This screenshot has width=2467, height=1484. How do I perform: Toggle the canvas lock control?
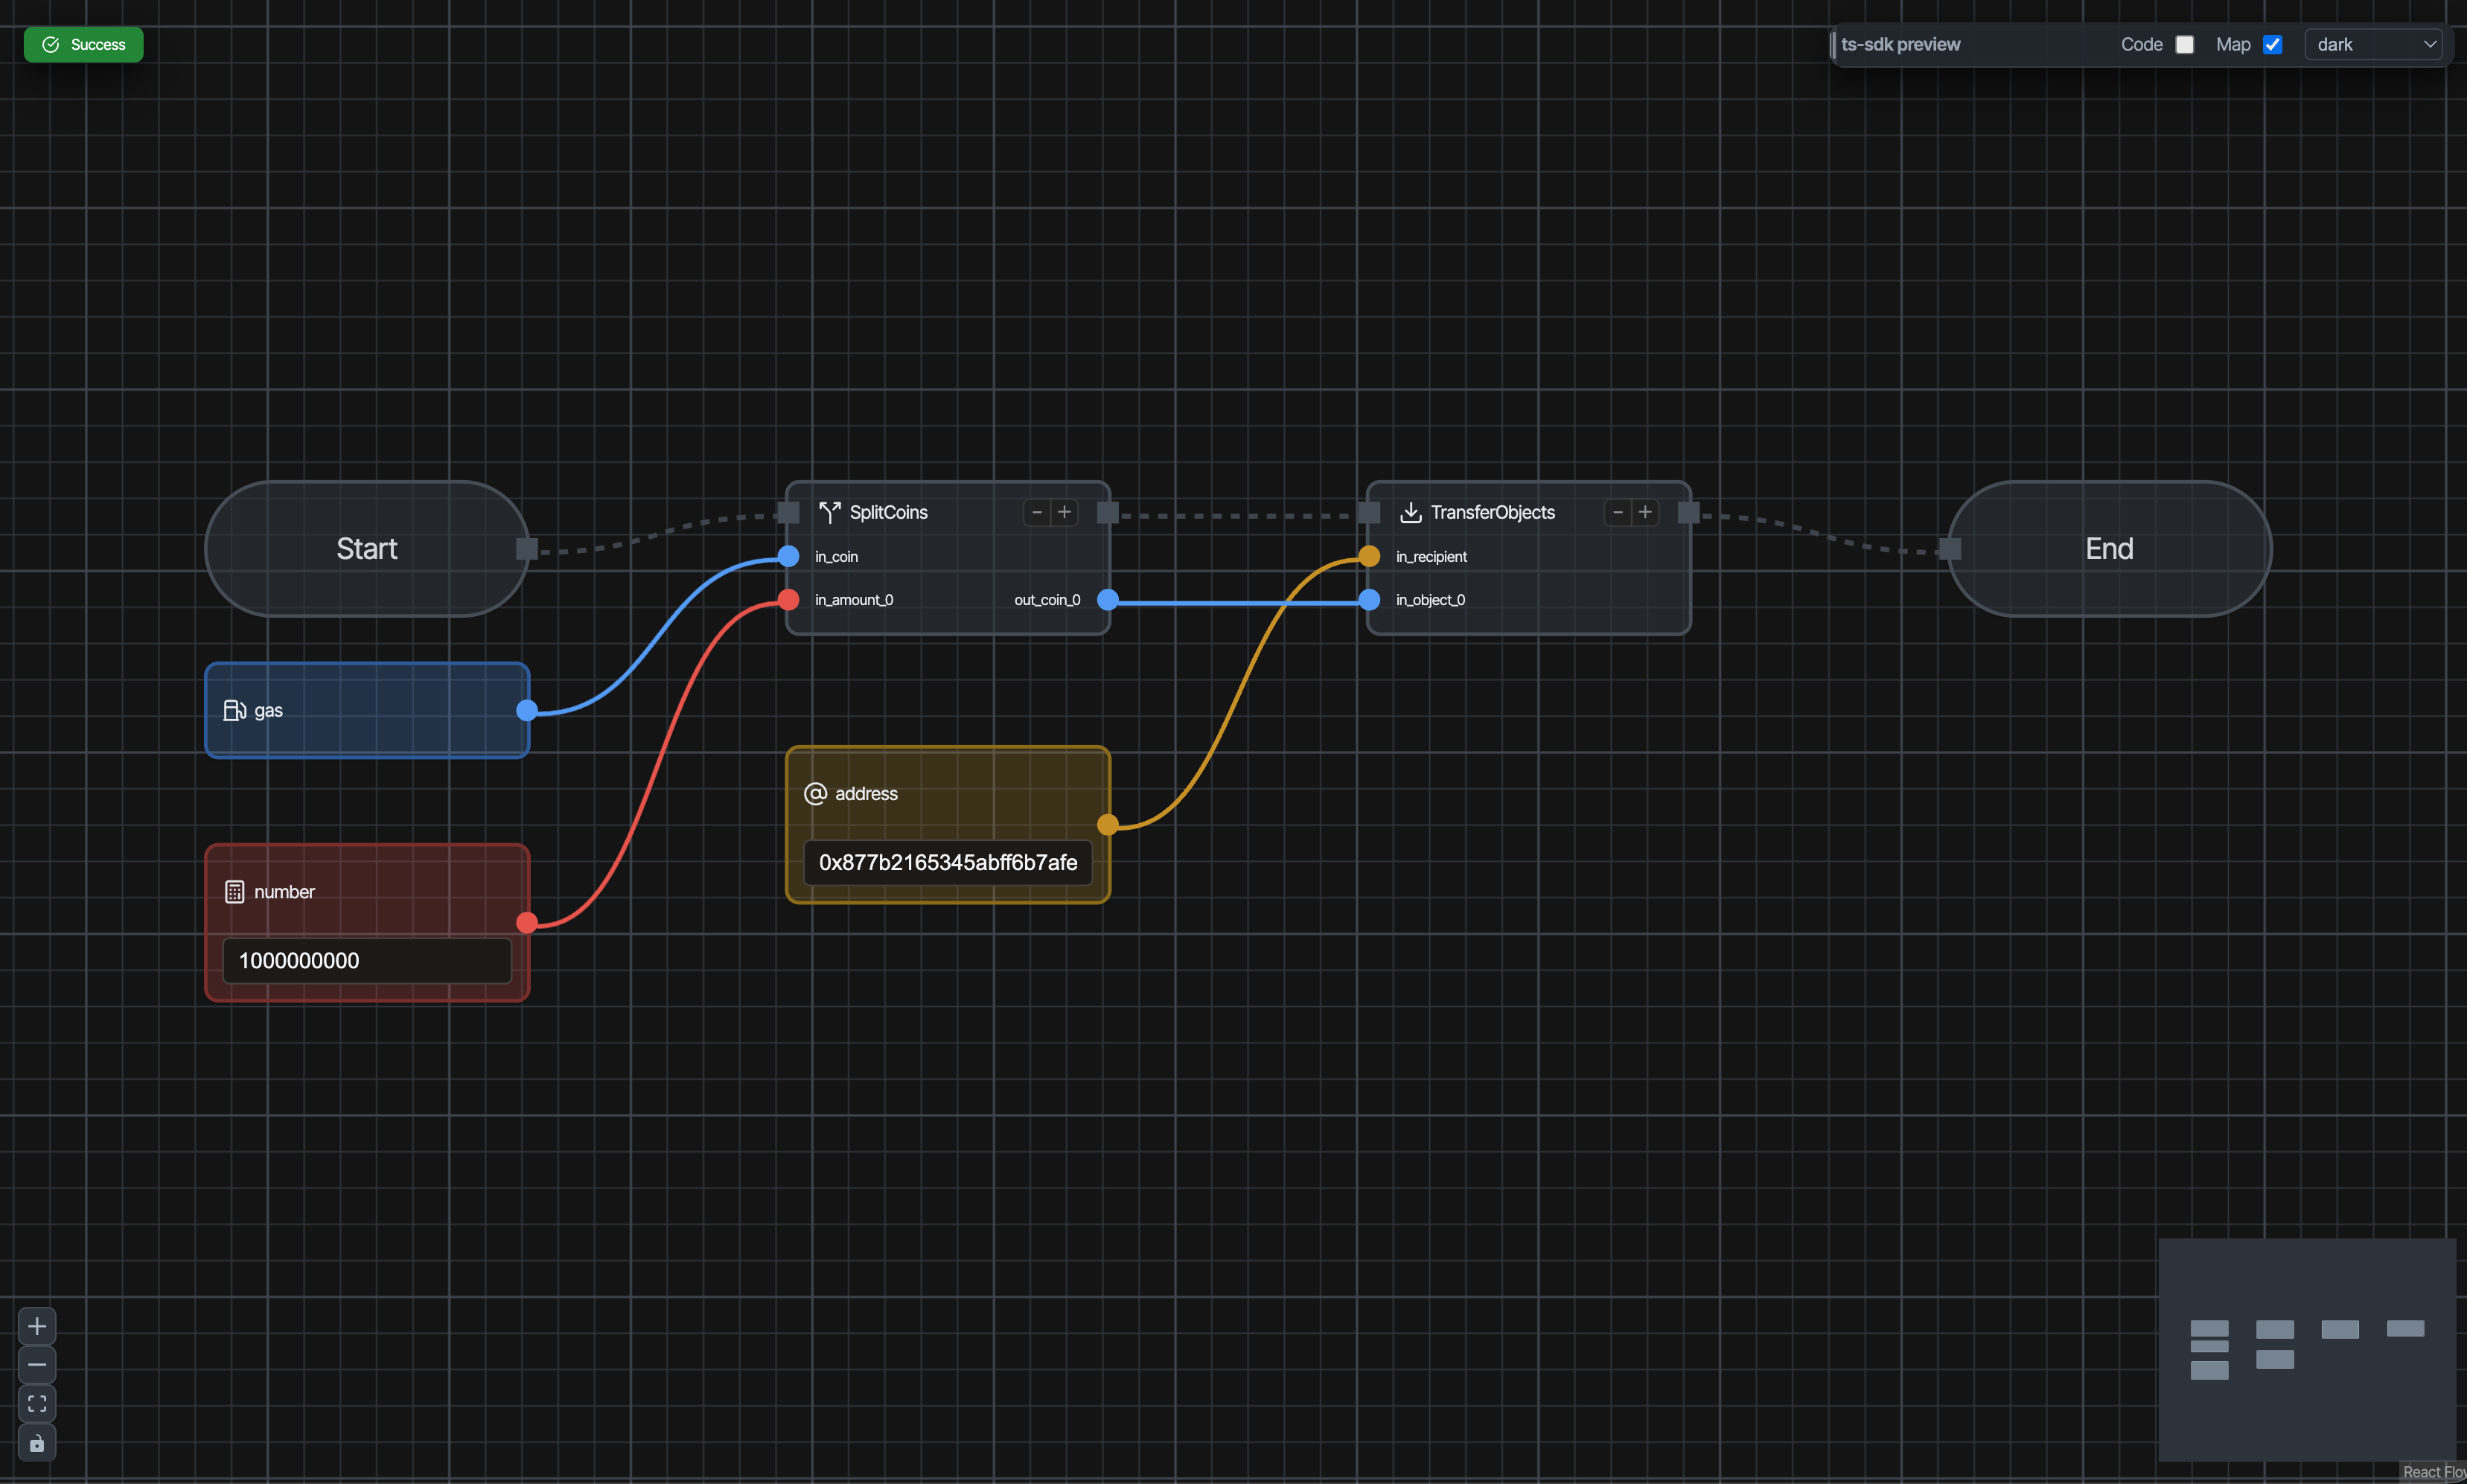click(x=37, y=1443)
